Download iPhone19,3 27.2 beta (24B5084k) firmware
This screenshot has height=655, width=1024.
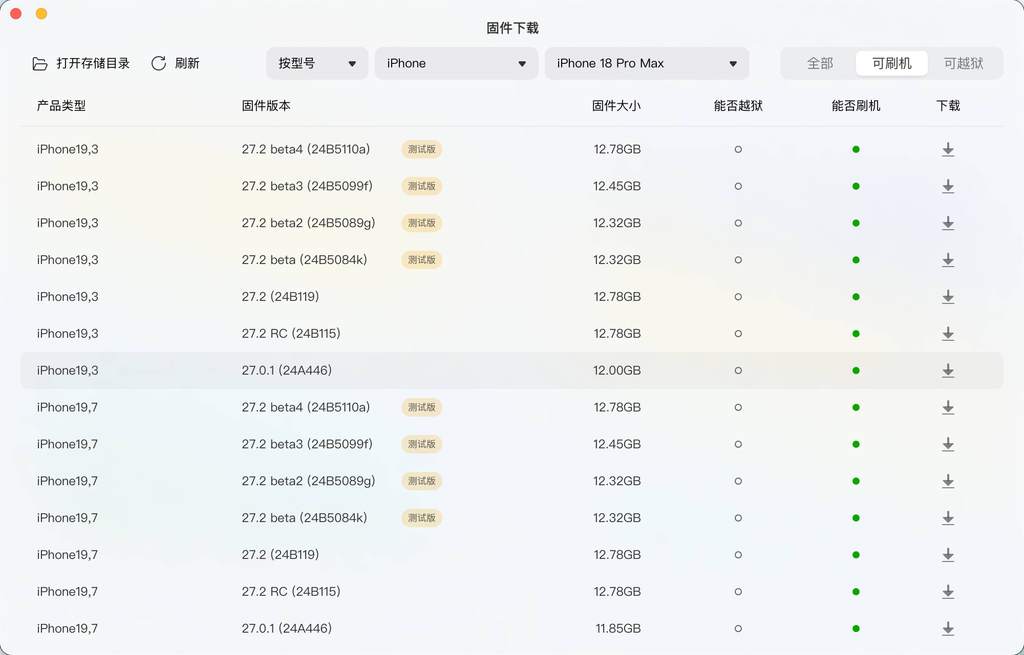click(x=948, y=260)
